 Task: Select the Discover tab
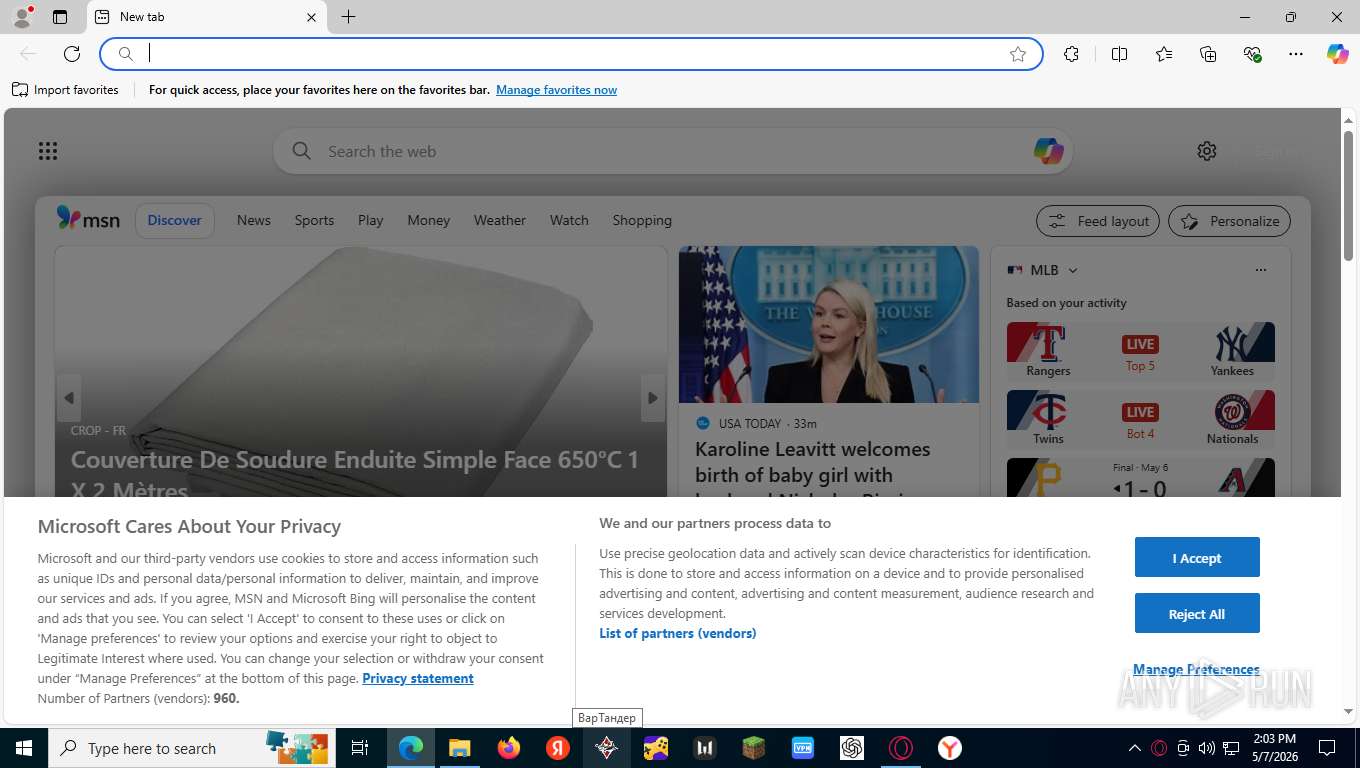175,220
